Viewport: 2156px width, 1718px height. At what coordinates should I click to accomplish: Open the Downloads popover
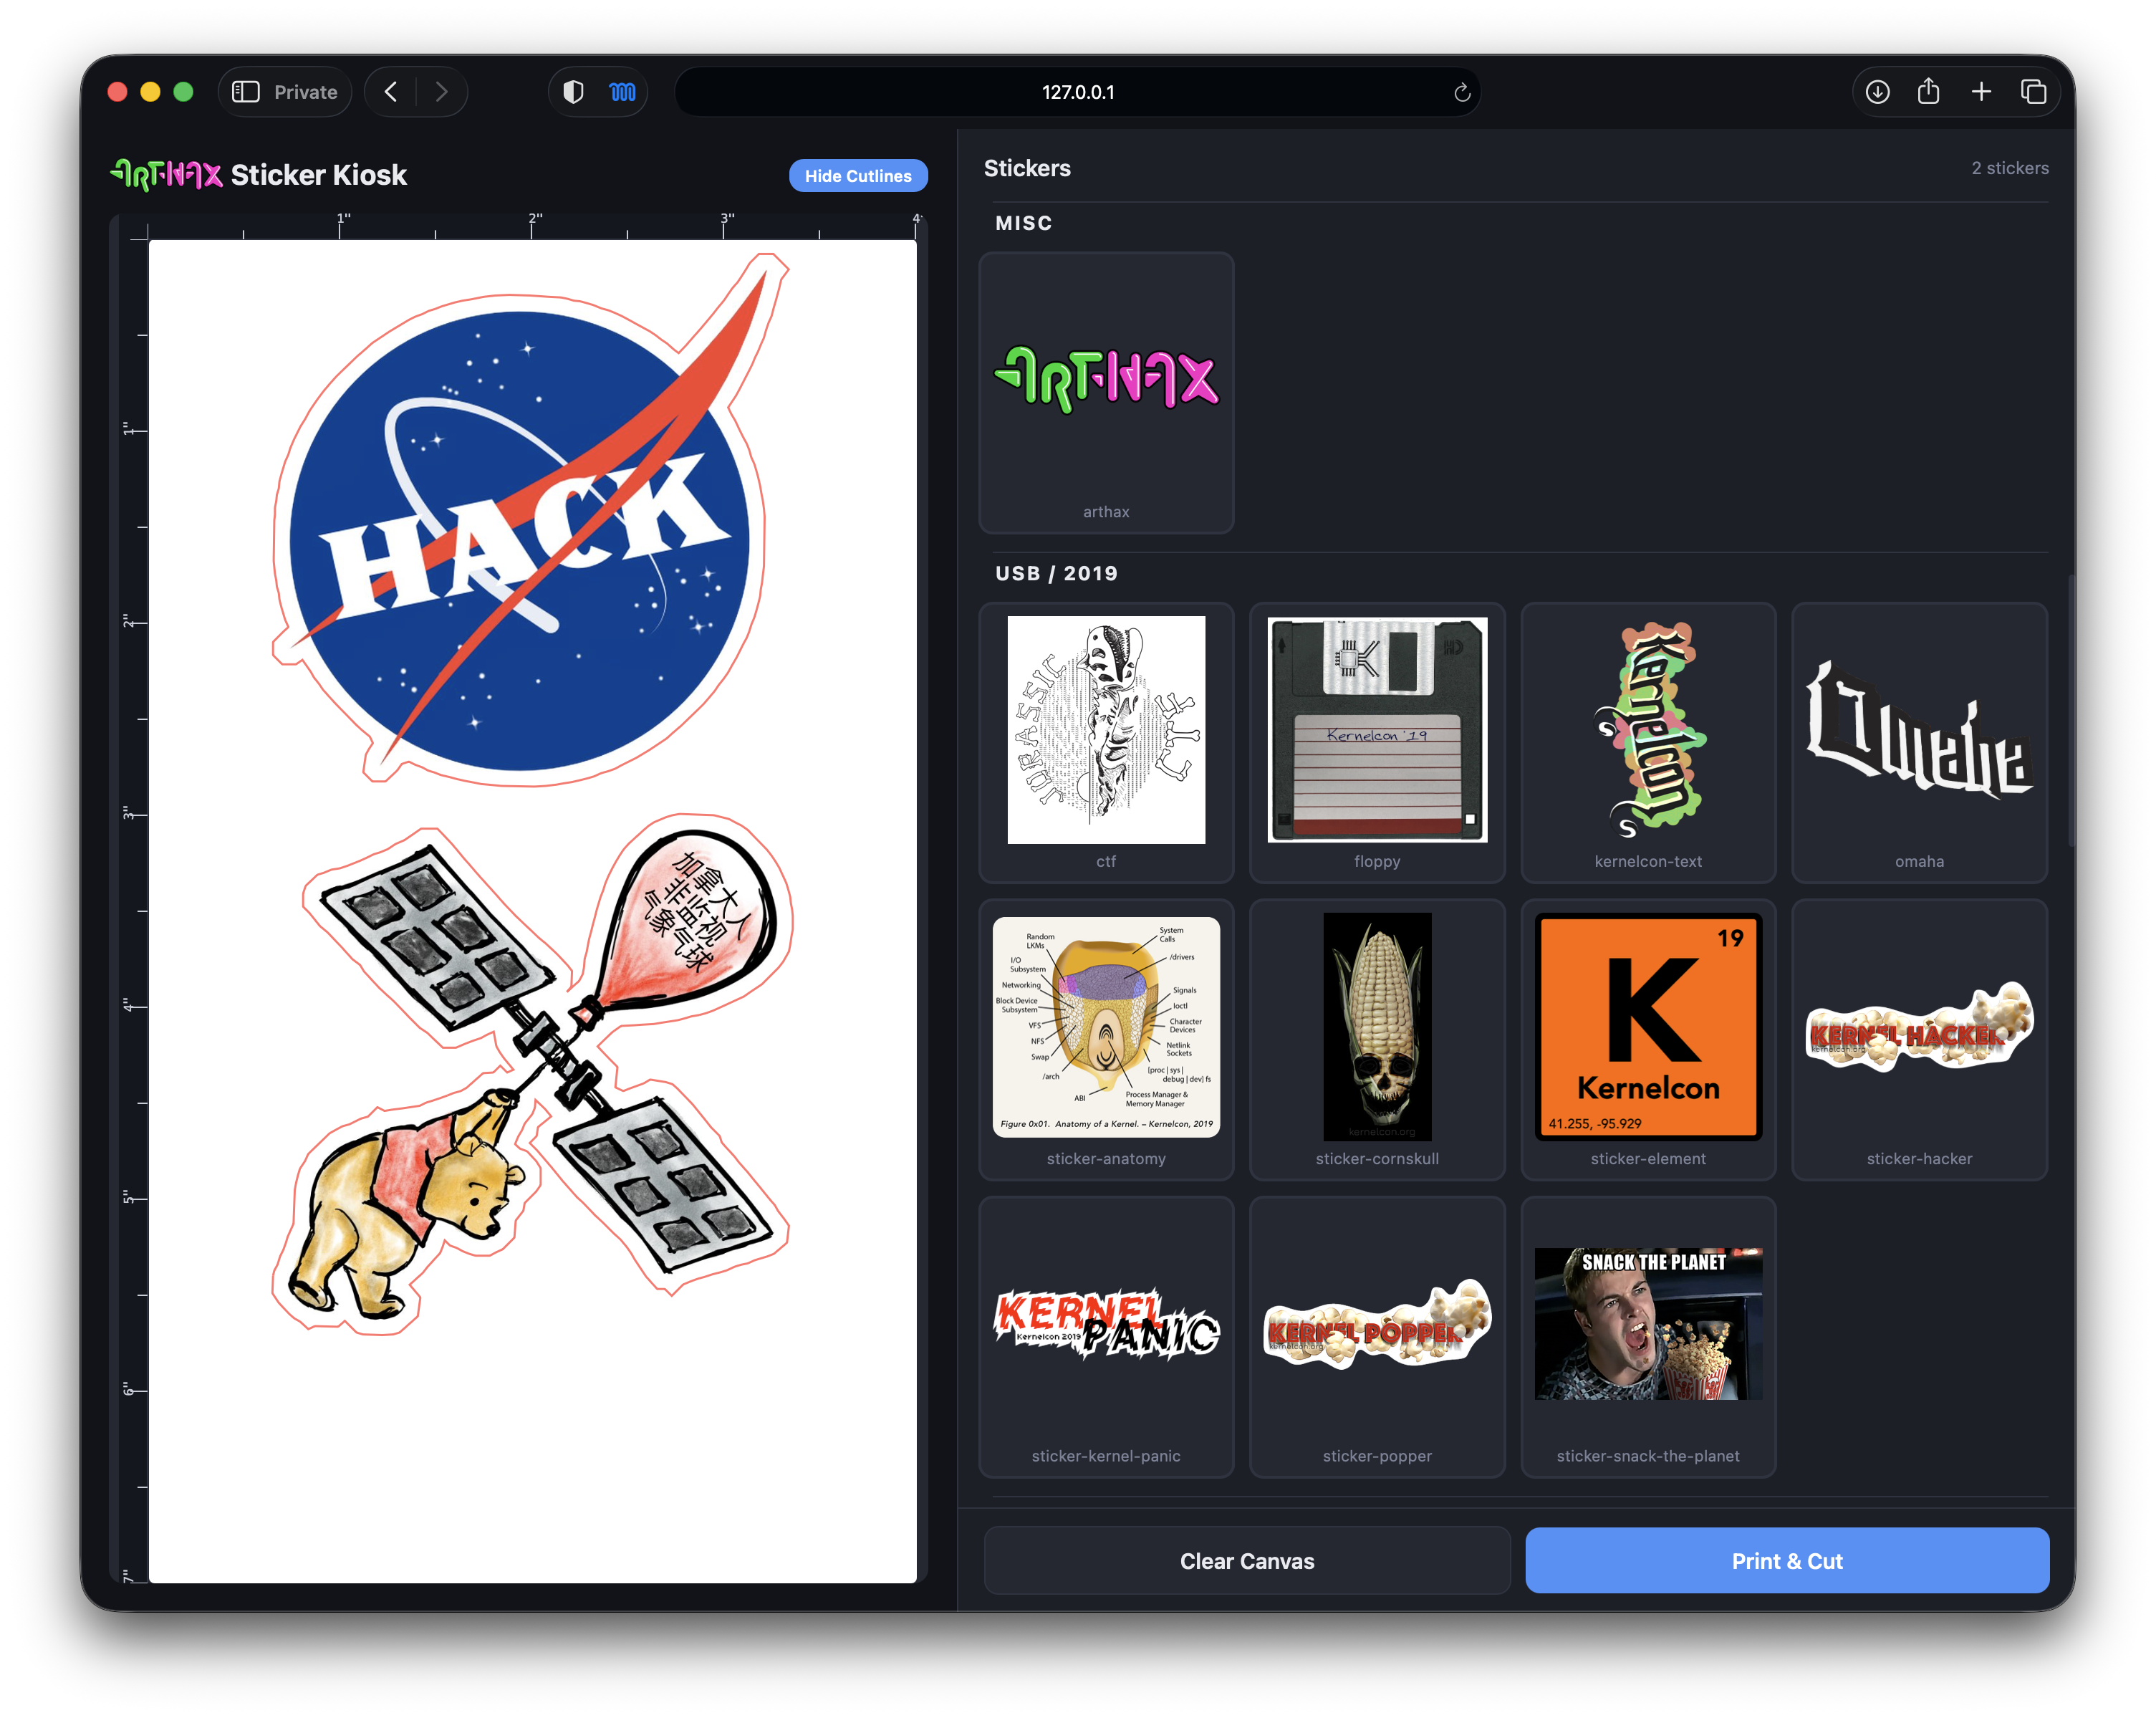click(x=1877, y=91)
